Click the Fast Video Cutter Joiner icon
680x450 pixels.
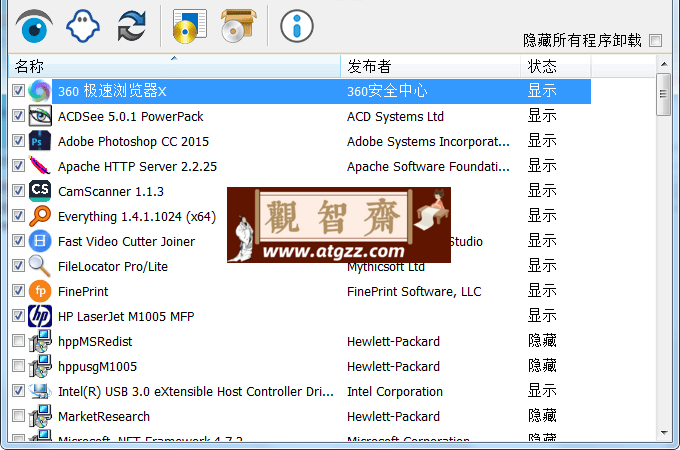40,241
